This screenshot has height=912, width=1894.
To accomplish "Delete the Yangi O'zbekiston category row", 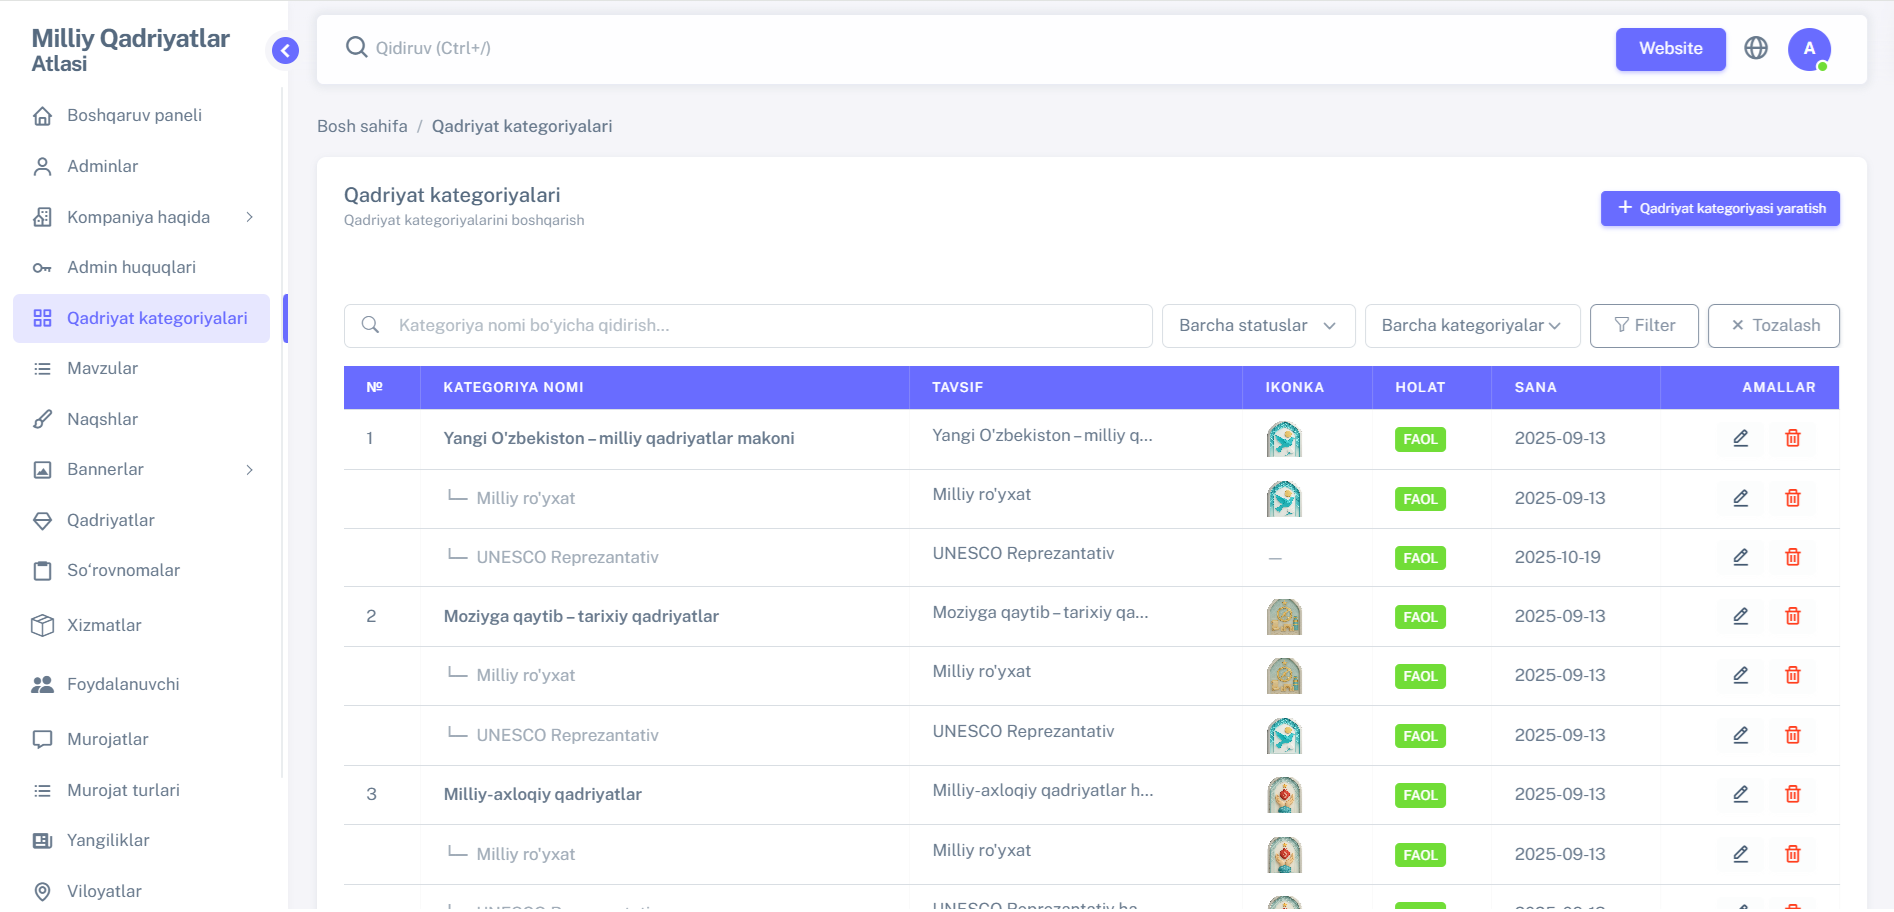I will (1792, 438).
